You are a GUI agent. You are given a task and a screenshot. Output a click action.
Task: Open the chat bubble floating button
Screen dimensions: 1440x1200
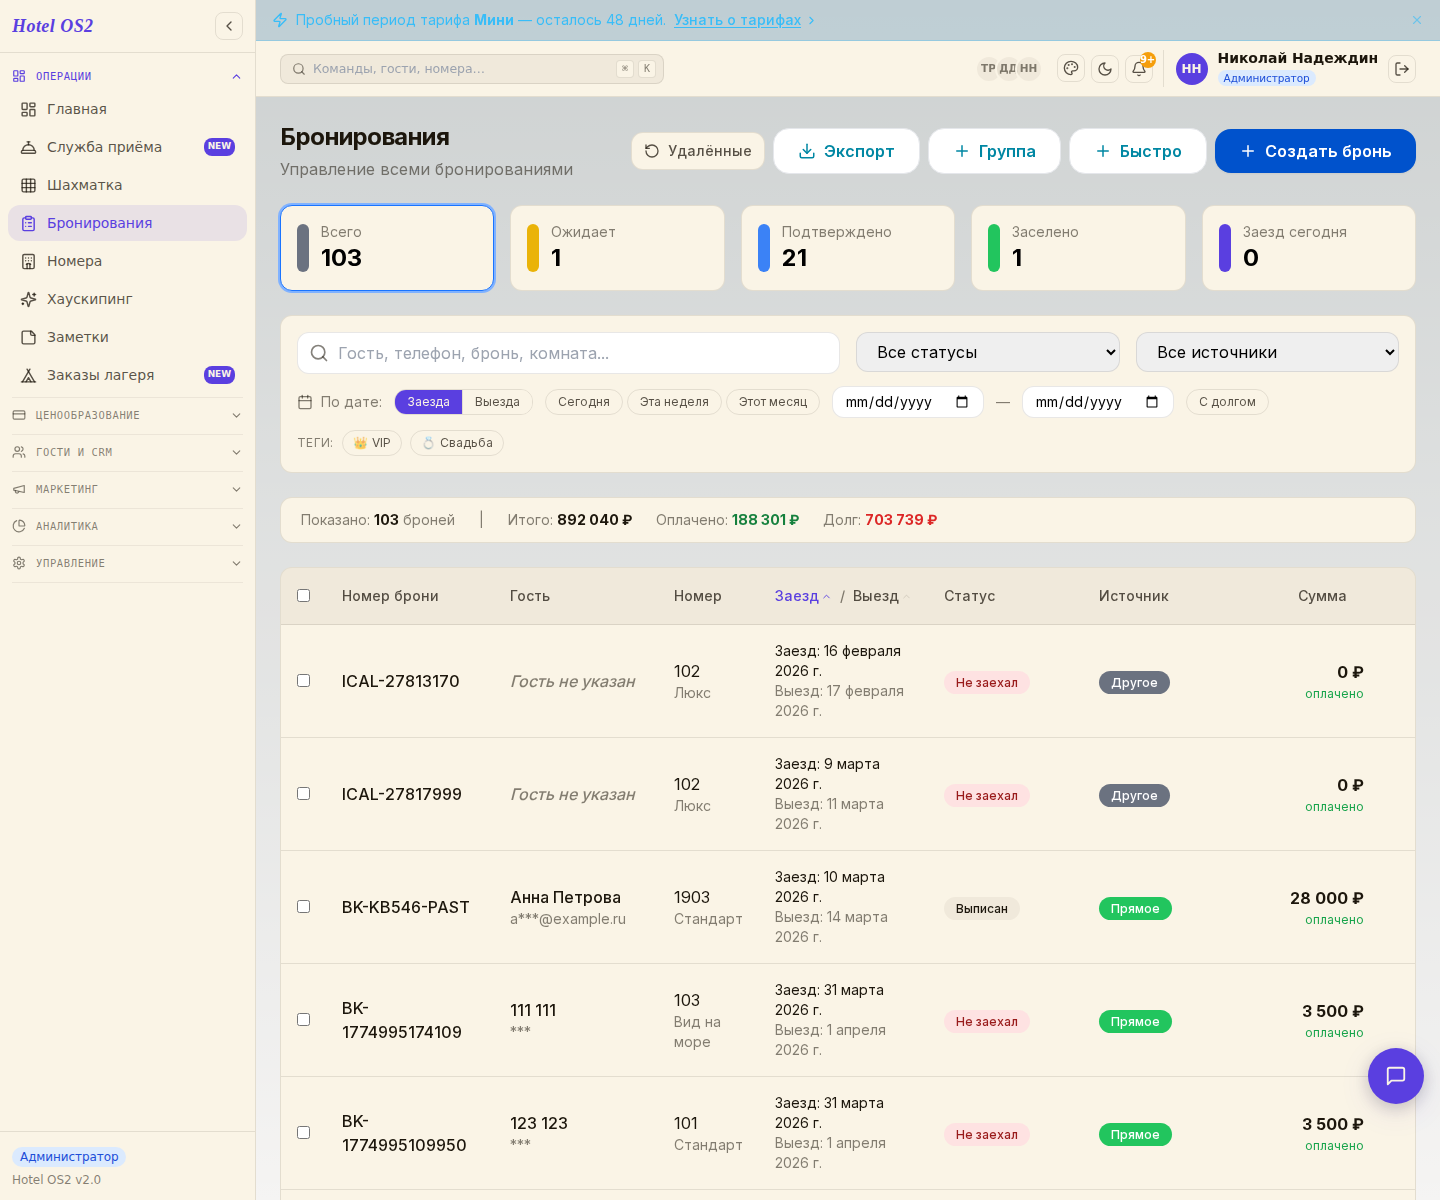pyautogui.click(x=1396, y=1076)
